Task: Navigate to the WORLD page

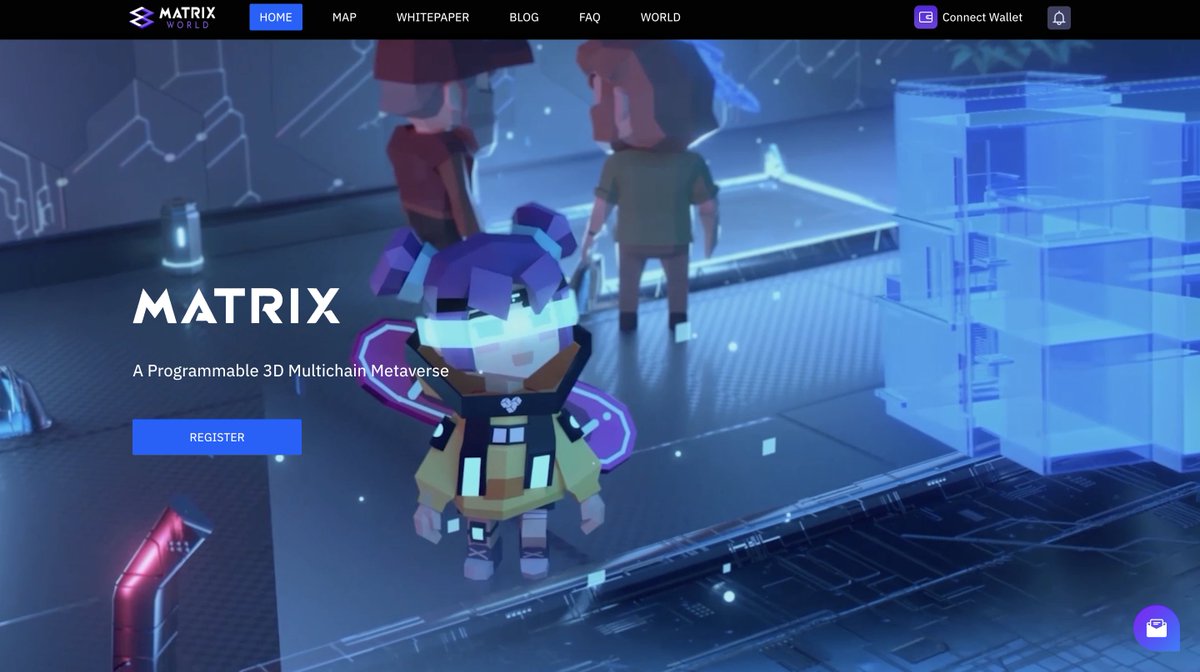Action: pyautogui.click(x=660, y=17)
